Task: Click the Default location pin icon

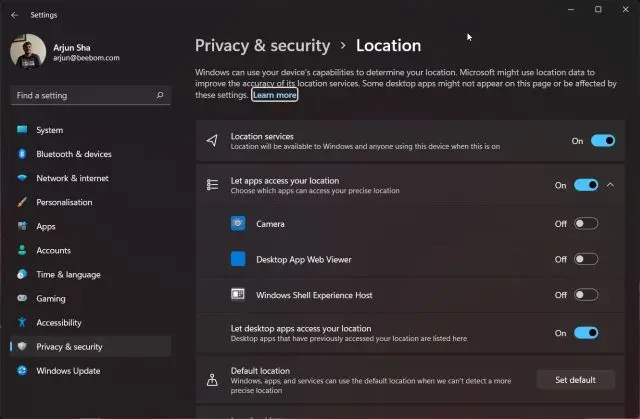Action: pyautogui.click(x=212, y=380)
